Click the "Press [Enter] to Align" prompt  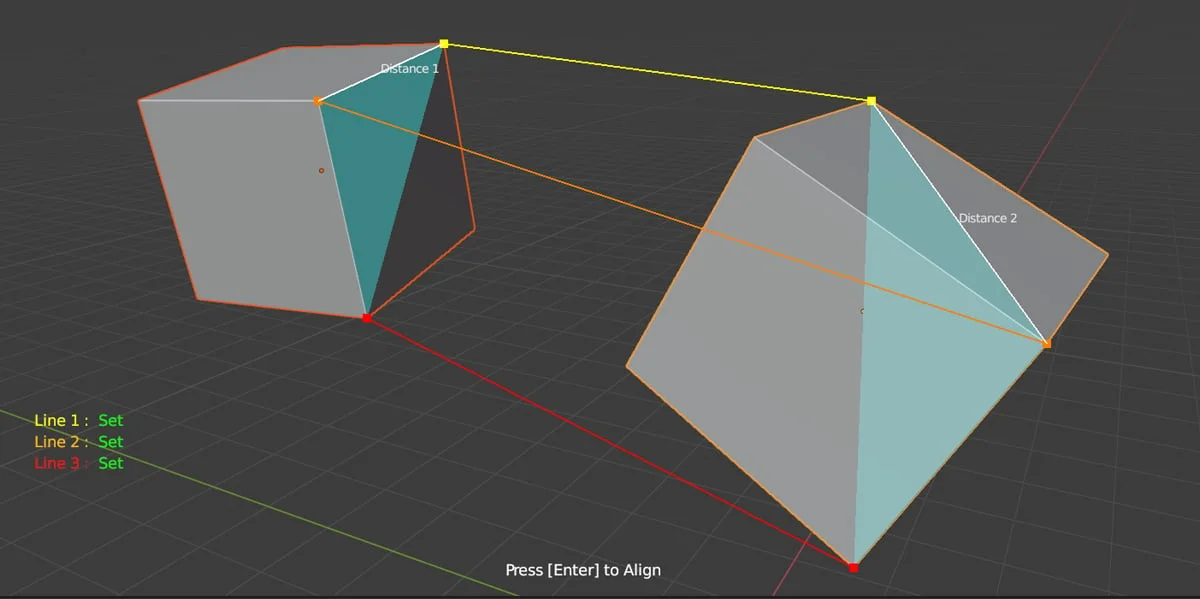click(583, 570)
